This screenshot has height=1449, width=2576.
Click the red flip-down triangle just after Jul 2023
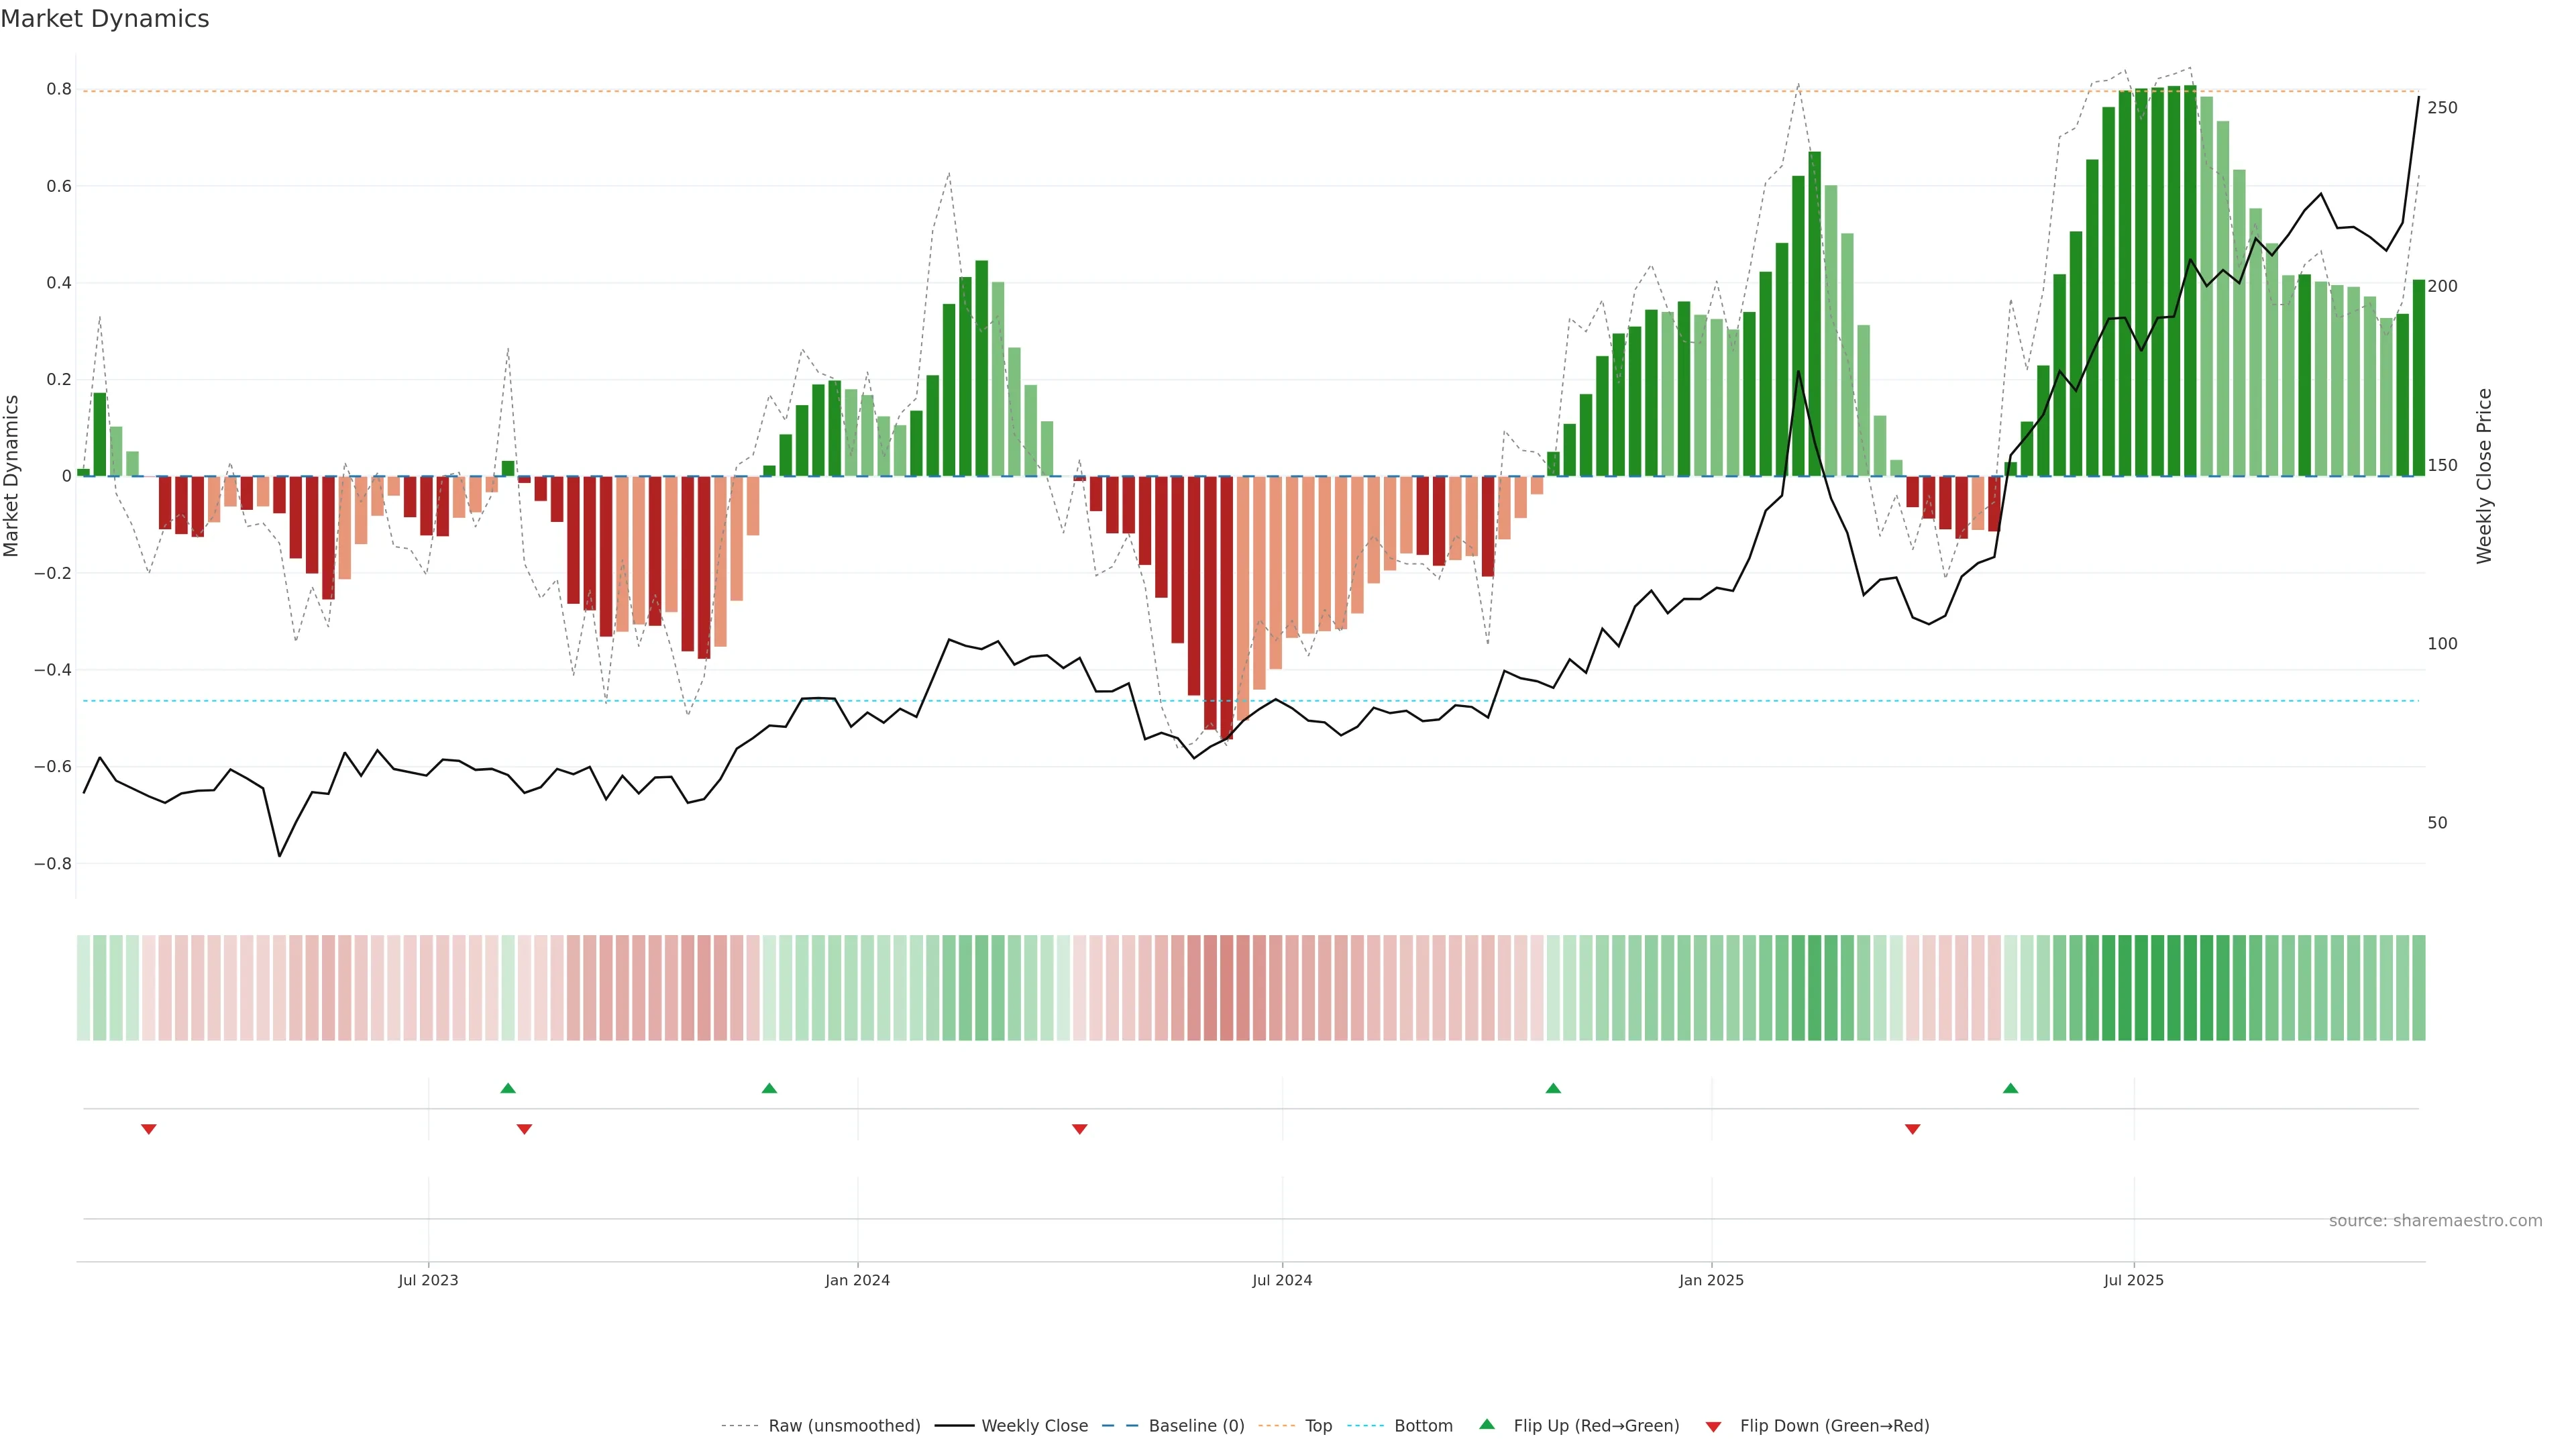click(x=524, y=1129)
